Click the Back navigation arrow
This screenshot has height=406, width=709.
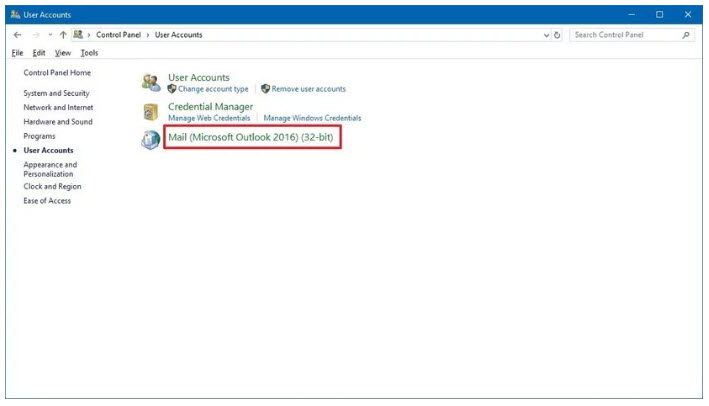point(17,35)
